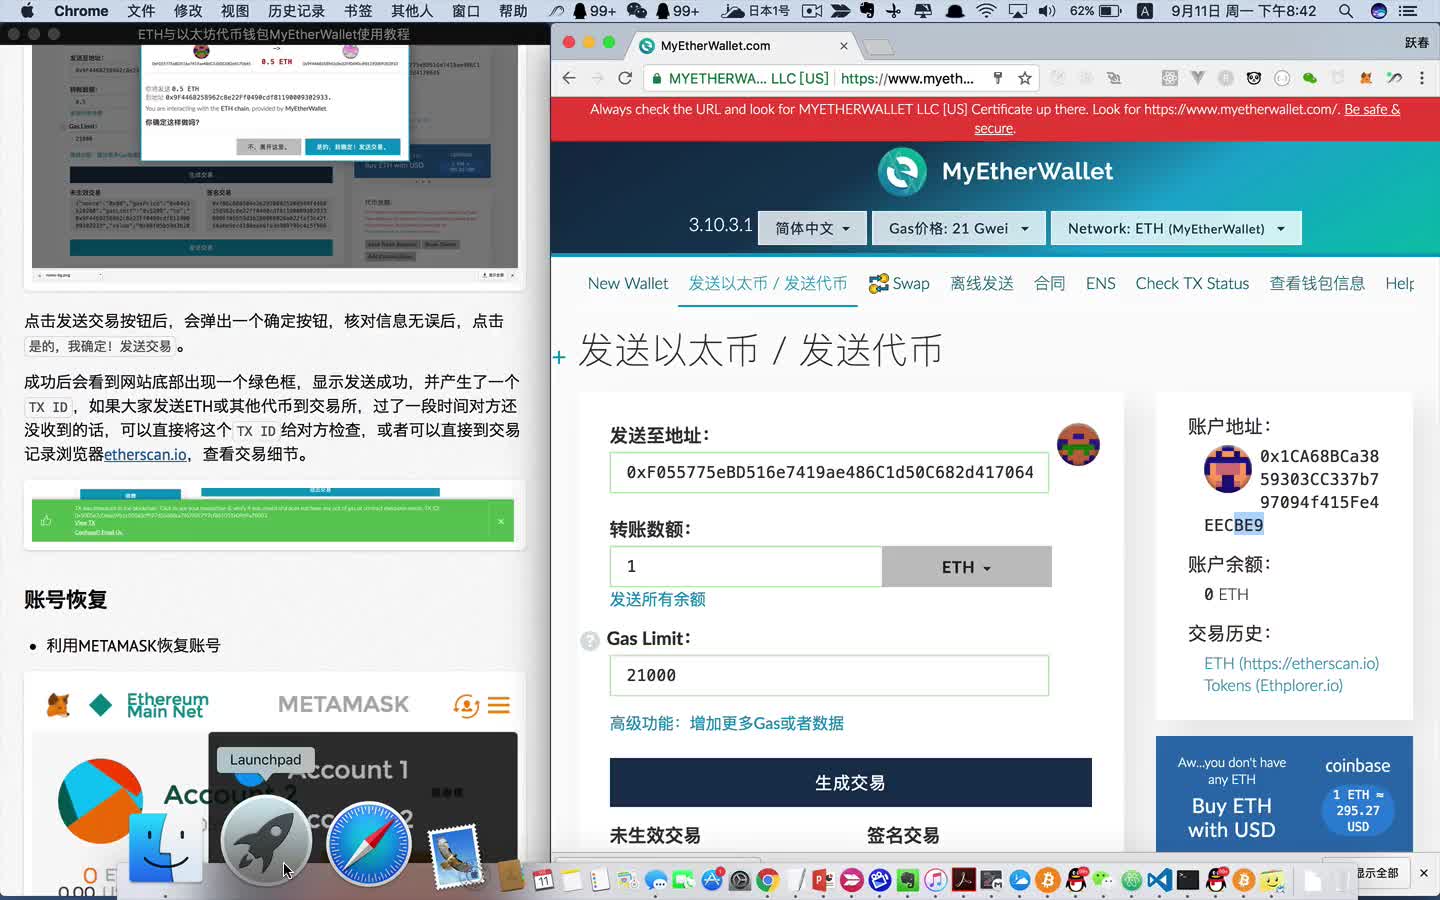The height and width of the screenshot is (900, 1440).
Task: Click the recipient address identicon
Action: [x=1078, y=445]
